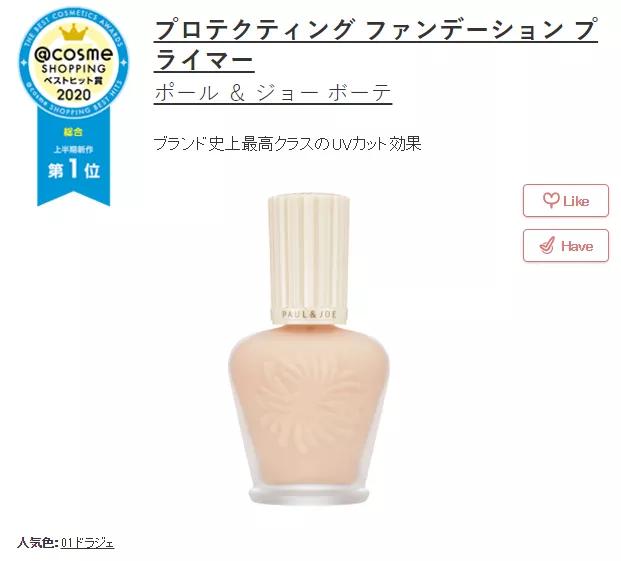Mark product as Have
This screenshot has height=561, width=621.
coord(566,246)
